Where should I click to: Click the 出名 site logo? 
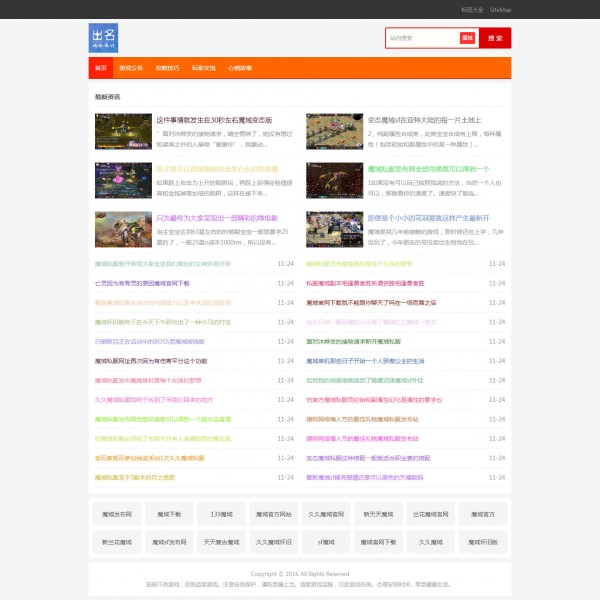coord(103,38)
